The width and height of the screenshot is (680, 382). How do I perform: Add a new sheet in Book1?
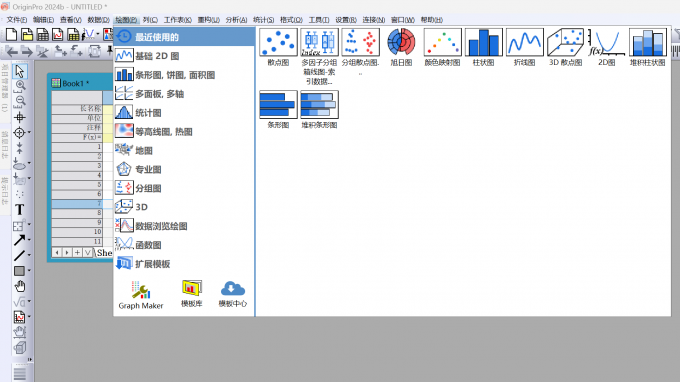pos(77,252)
